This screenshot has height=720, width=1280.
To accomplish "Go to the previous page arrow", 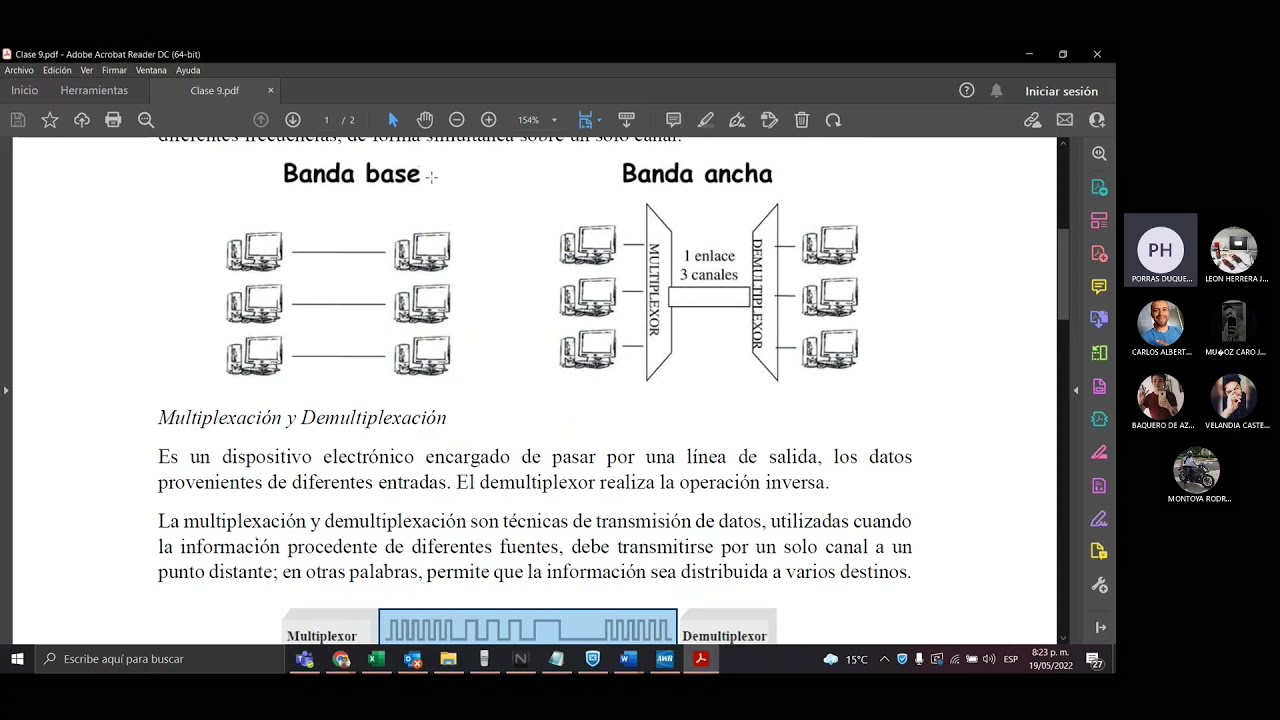I will click(261, 120).
